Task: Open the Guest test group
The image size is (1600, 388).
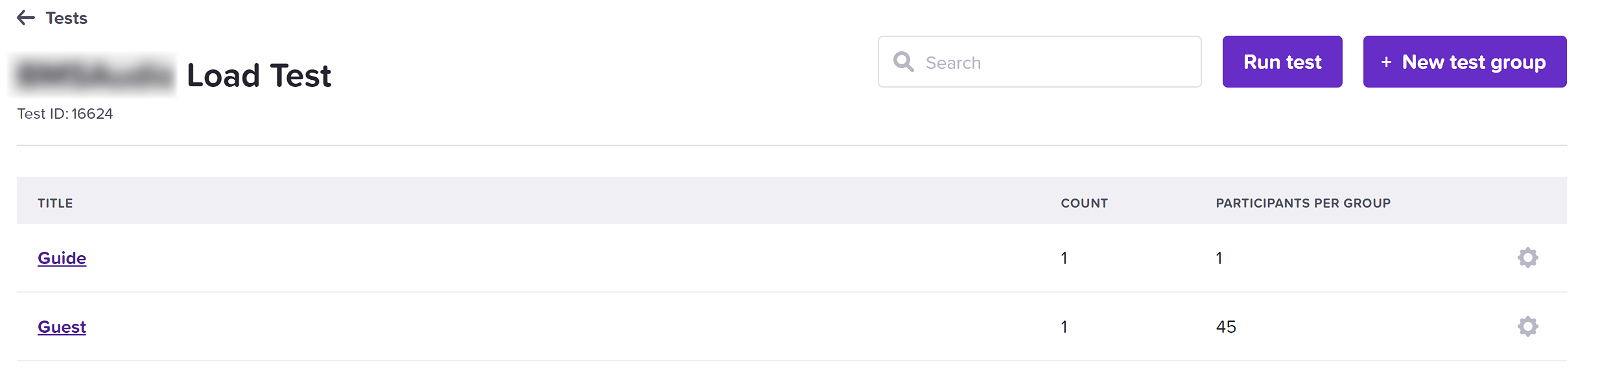Action: click(62, 327)
